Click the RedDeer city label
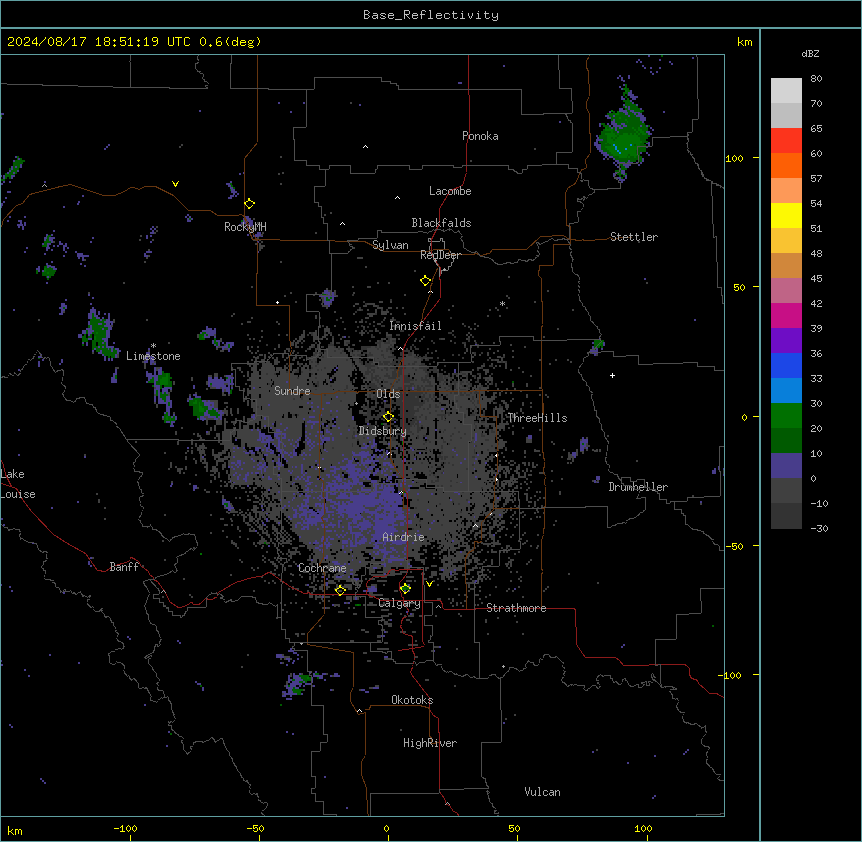Screen dimensions: 862x842 440,255
